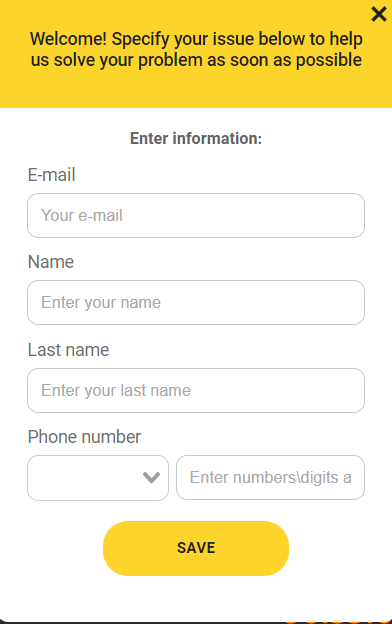392x624 pixels.
Task: Click the 'us solve your problem' header line
Action: point(197,60)
